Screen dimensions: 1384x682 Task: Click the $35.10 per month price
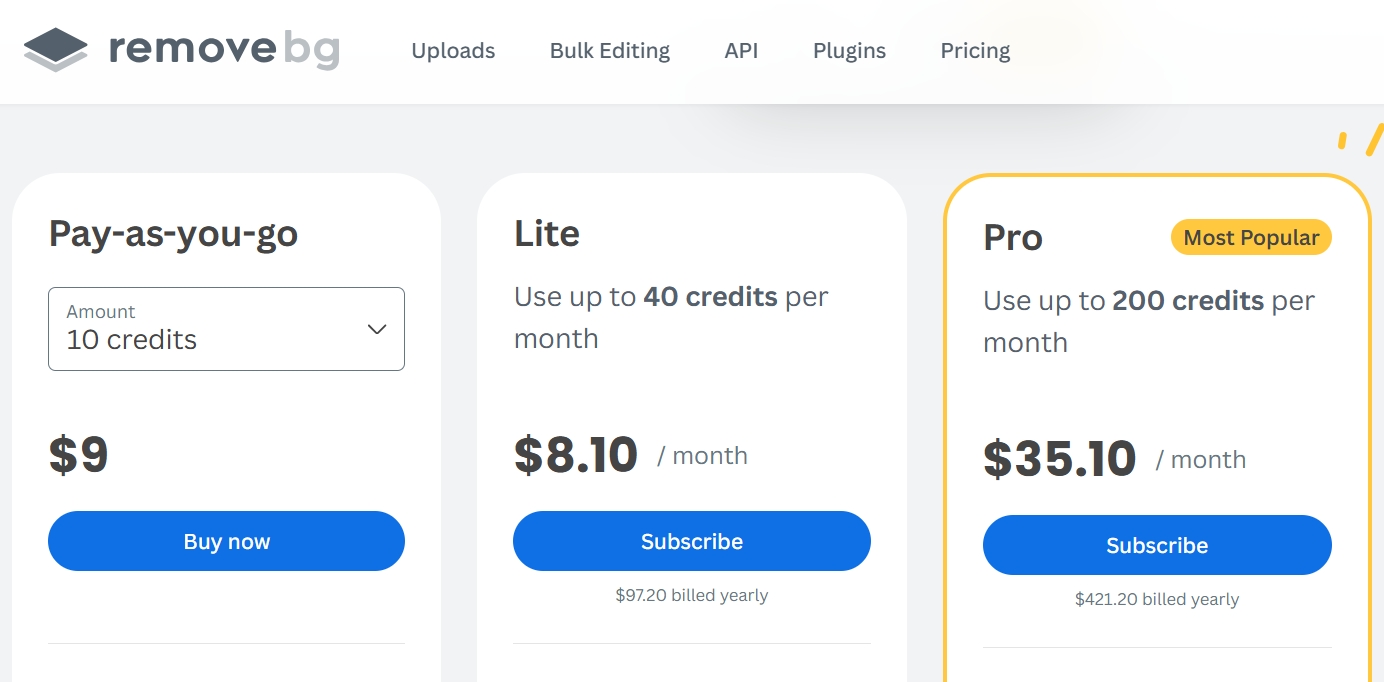1060,459
